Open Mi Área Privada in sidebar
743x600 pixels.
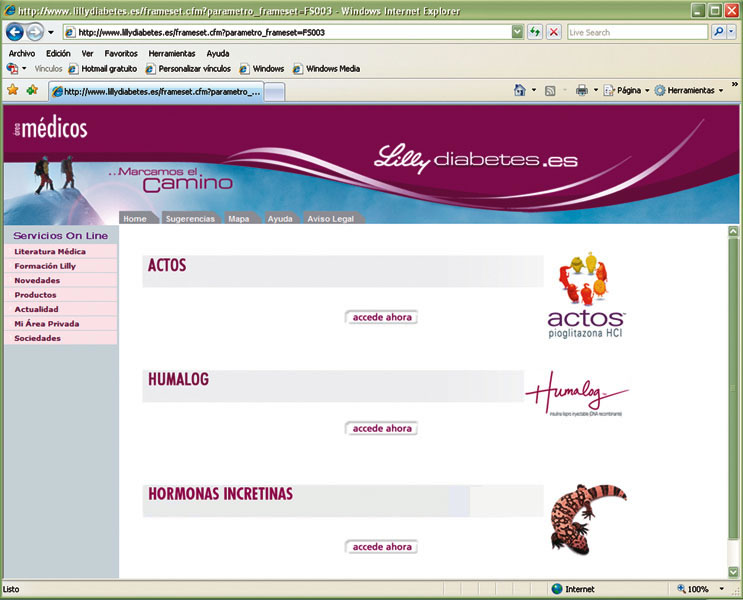(61, 324)
